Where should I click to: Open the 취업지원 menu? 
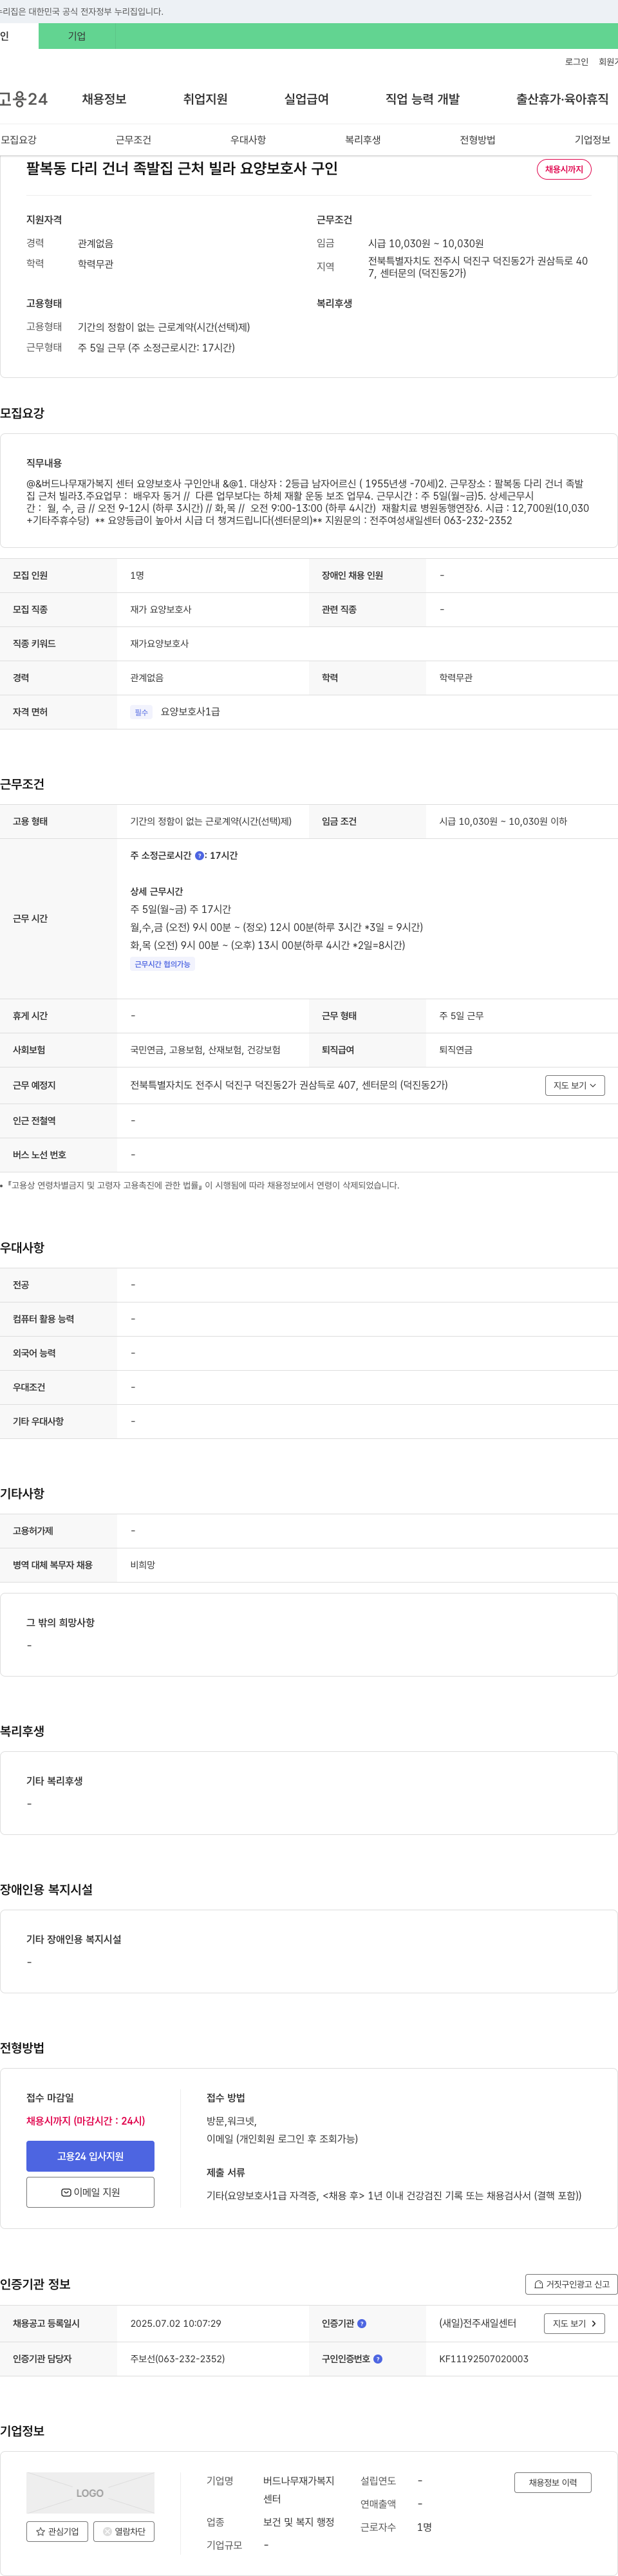point(205,99)
